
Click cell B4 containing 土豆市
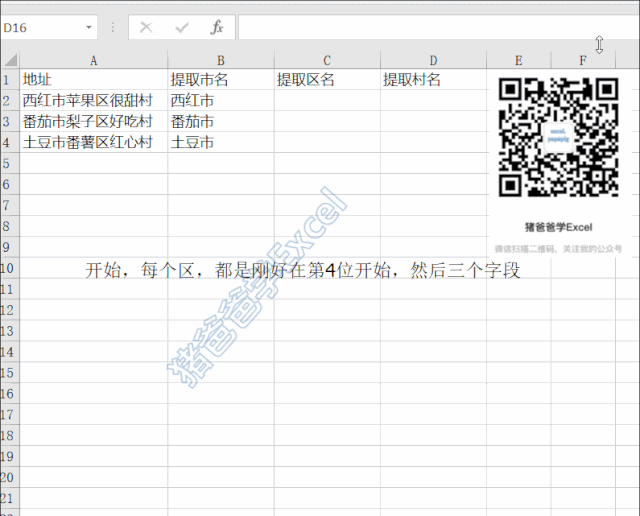click(221, 142)
